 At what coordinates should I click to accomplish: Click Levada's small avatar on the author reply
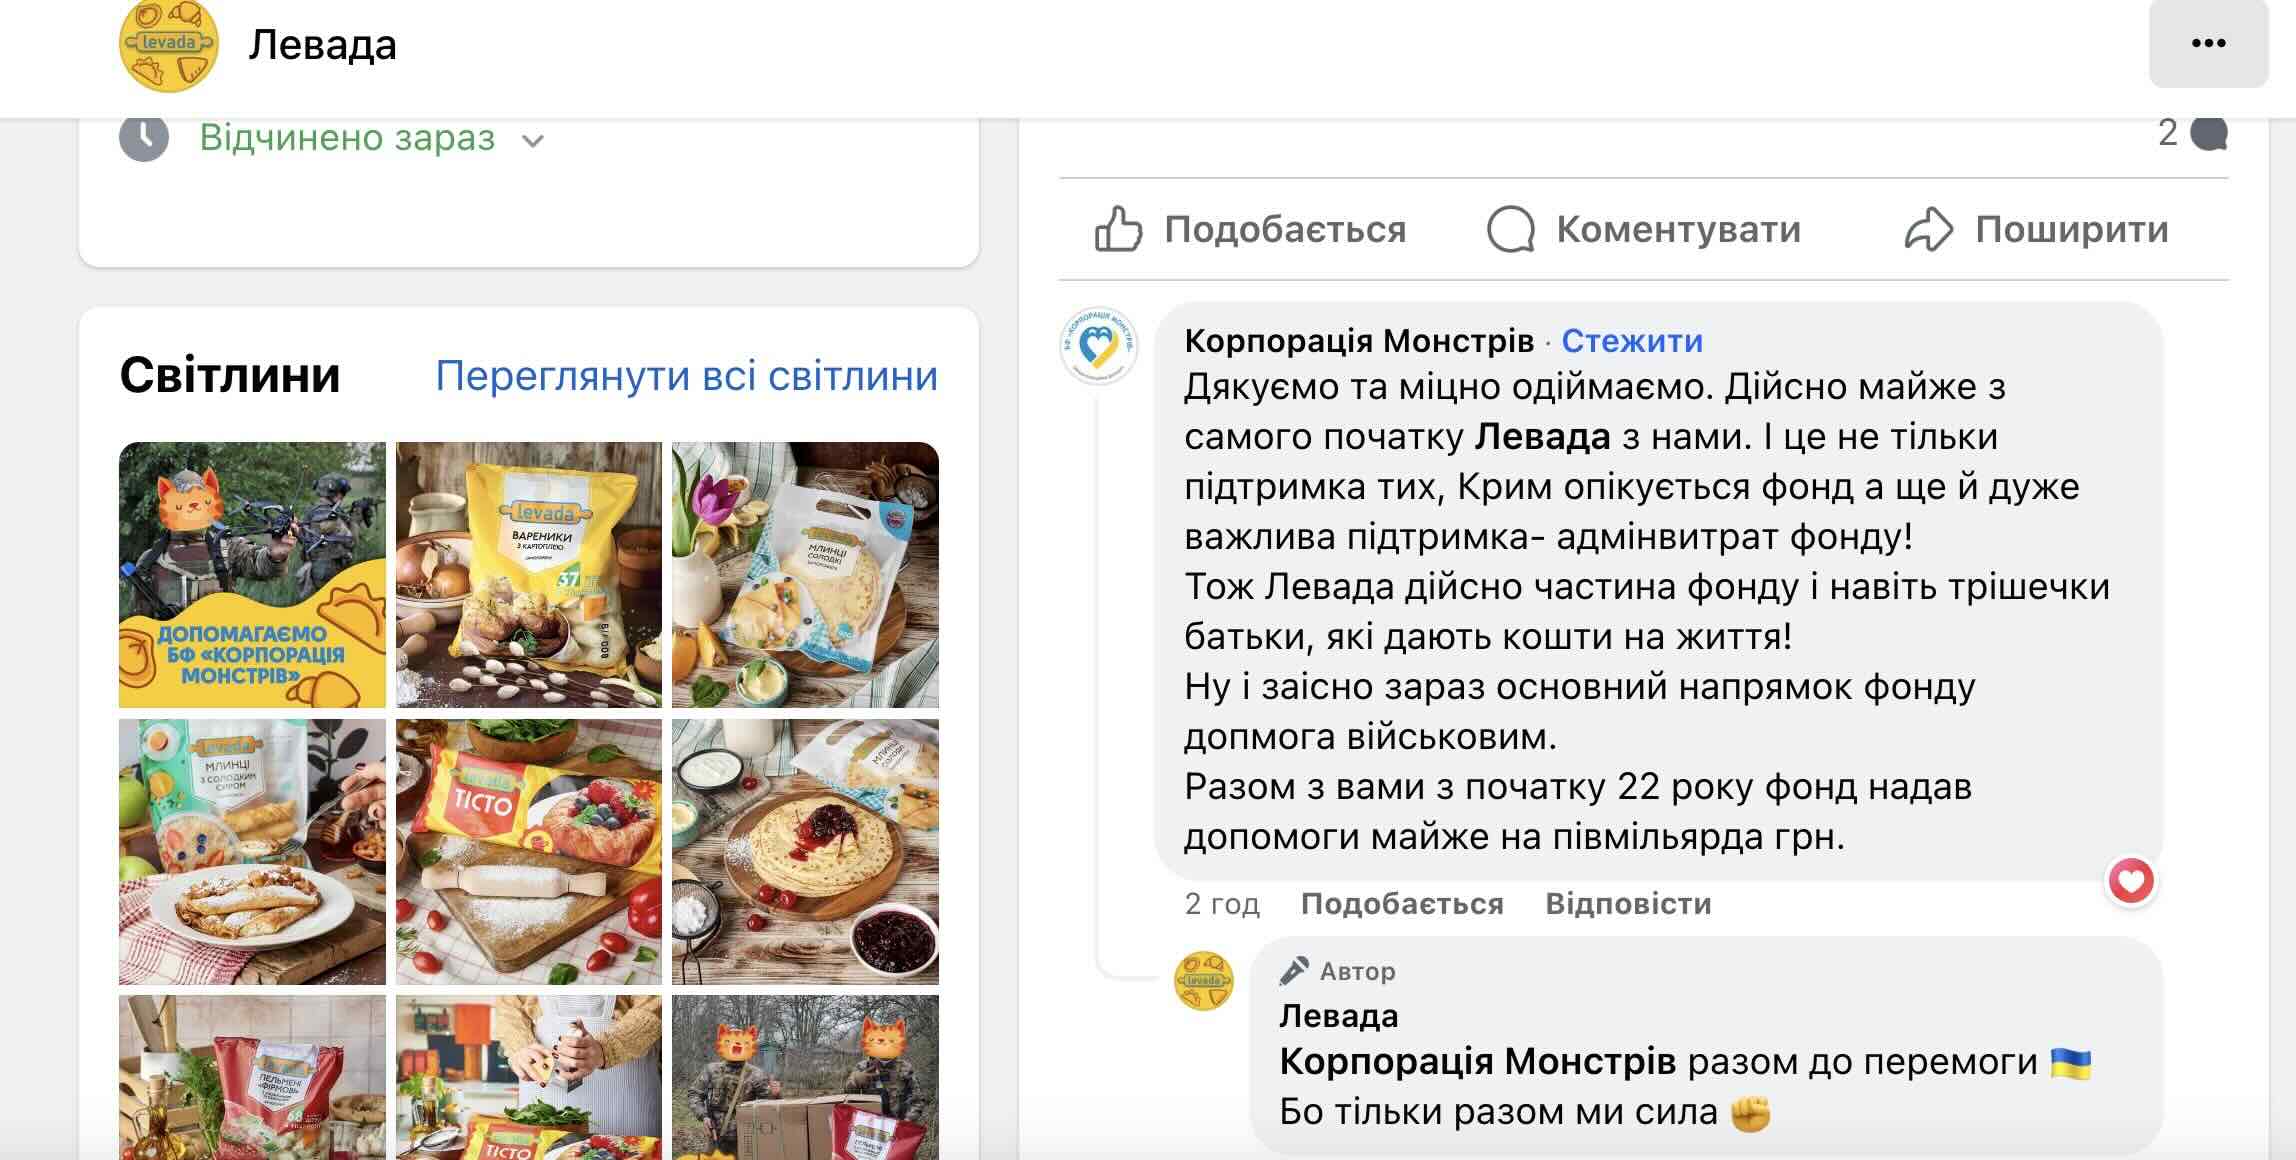pos(1203,981)
